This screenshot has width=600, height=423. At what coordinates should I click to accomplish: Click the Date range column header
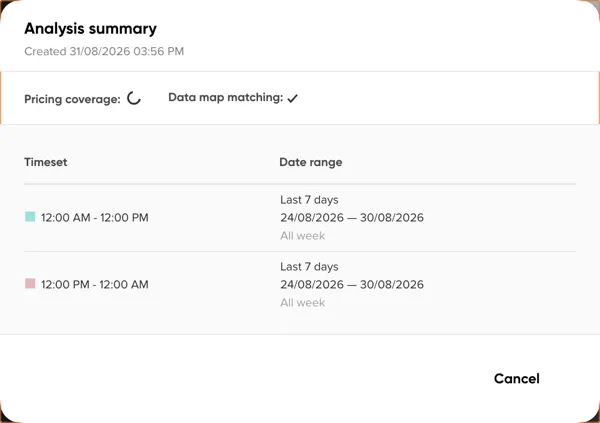click(311, 162)
